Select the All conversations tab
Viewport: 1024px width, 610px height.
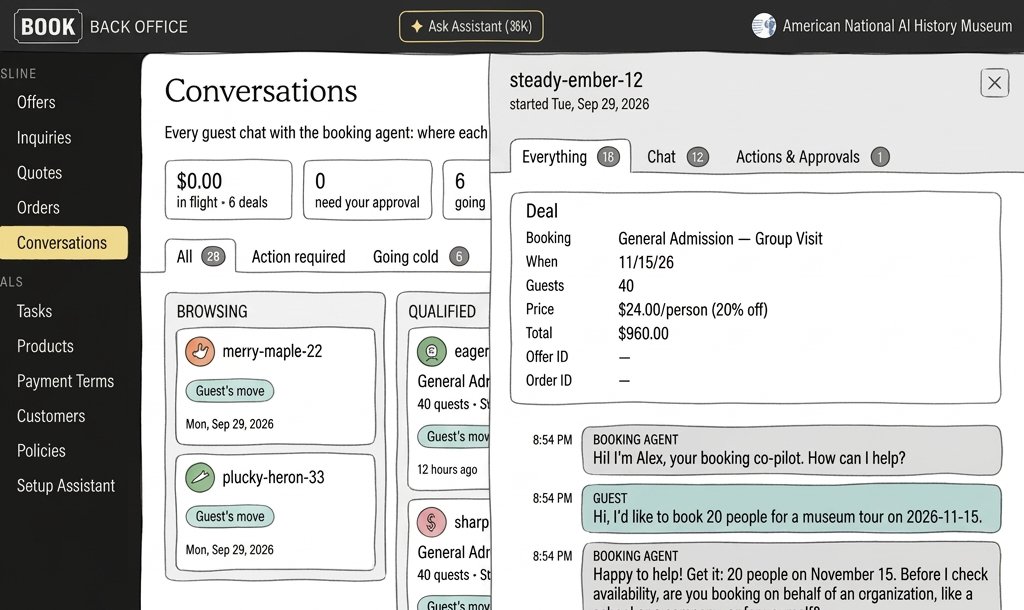pyautogui.click(x=200, y=256)
